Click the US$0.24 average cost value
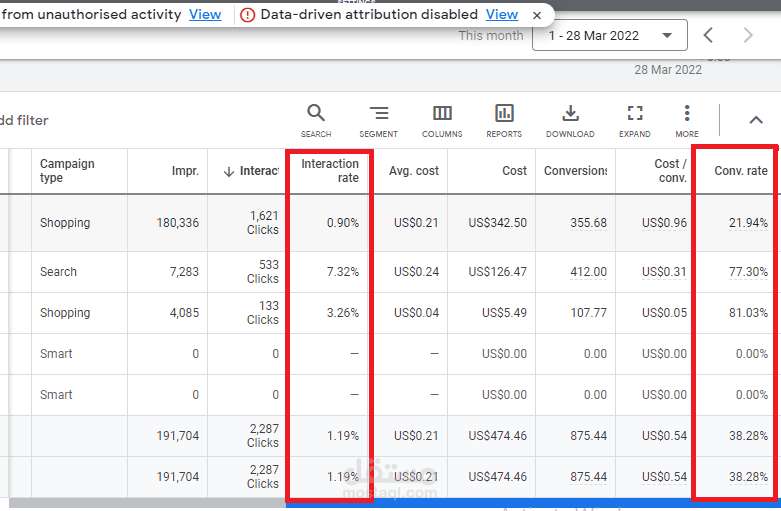 click(x=416, y=272)
